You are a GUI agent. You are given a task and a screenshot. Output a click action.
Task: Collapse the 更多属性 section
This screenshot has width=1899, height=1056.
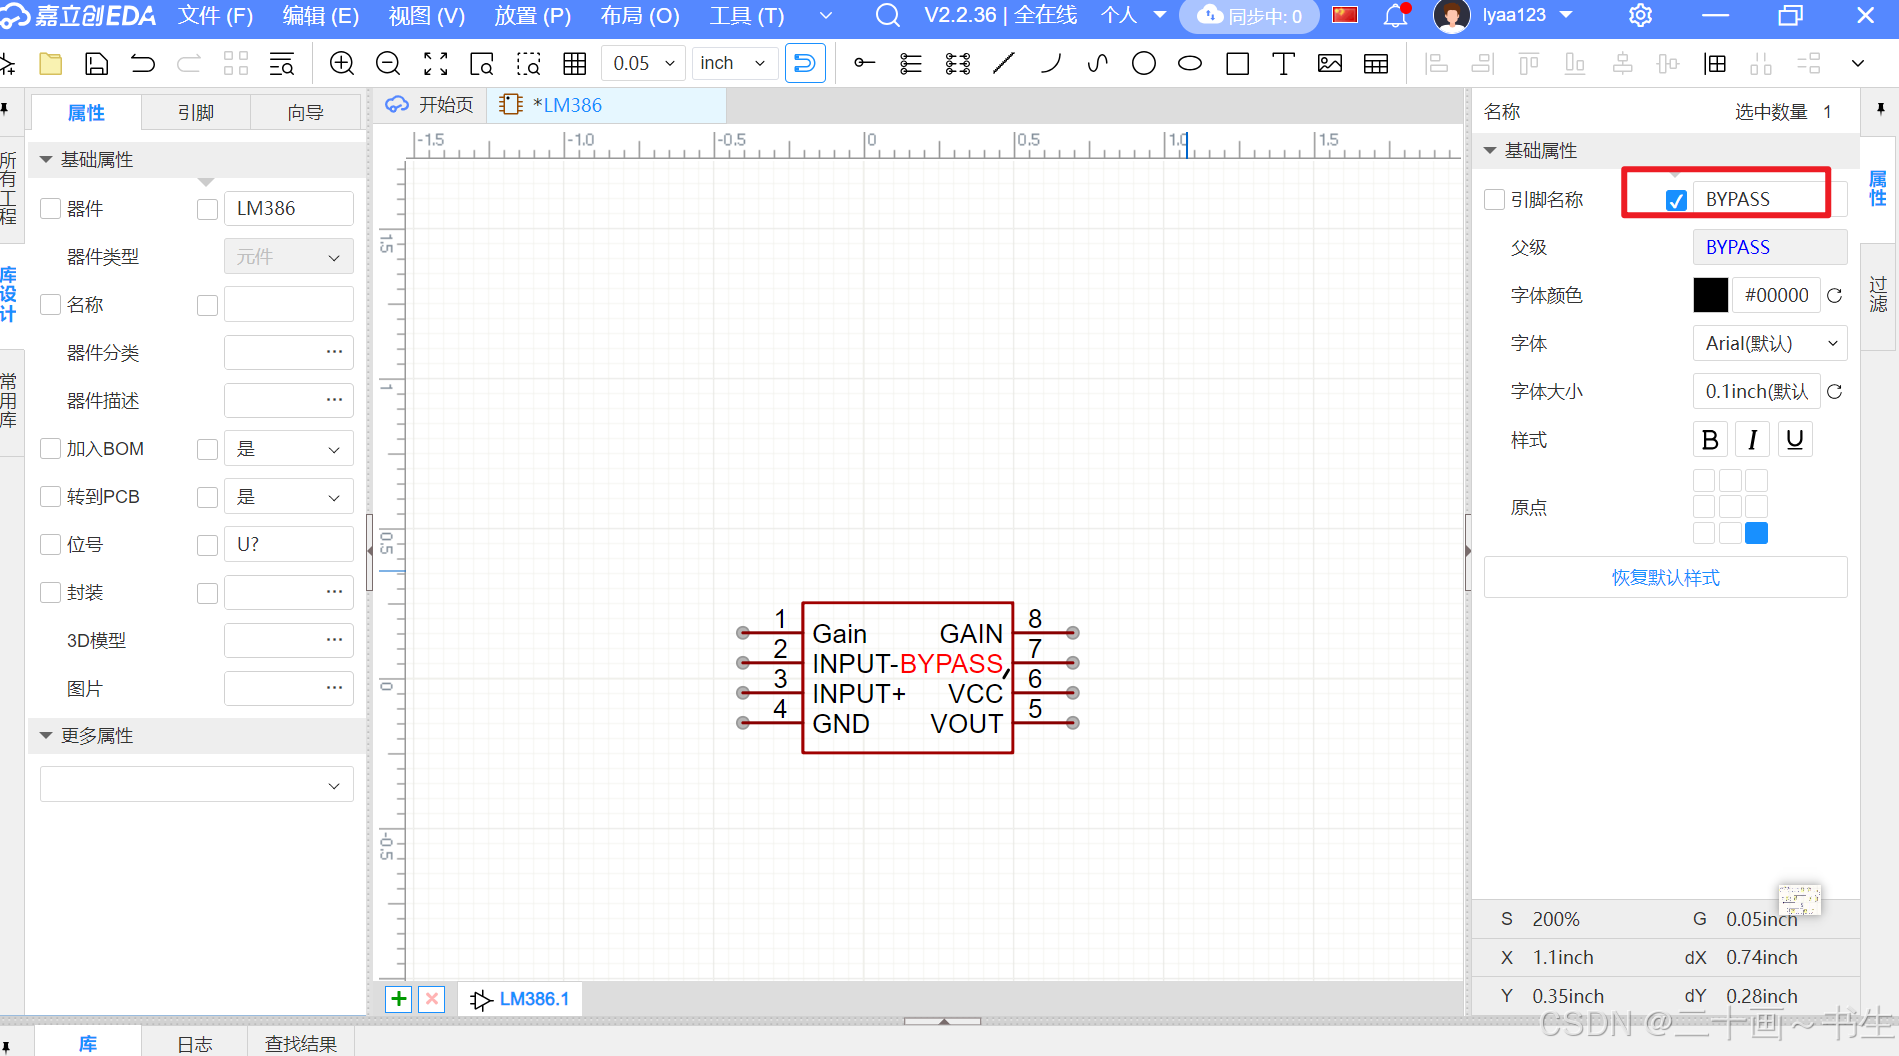point(46,736)
